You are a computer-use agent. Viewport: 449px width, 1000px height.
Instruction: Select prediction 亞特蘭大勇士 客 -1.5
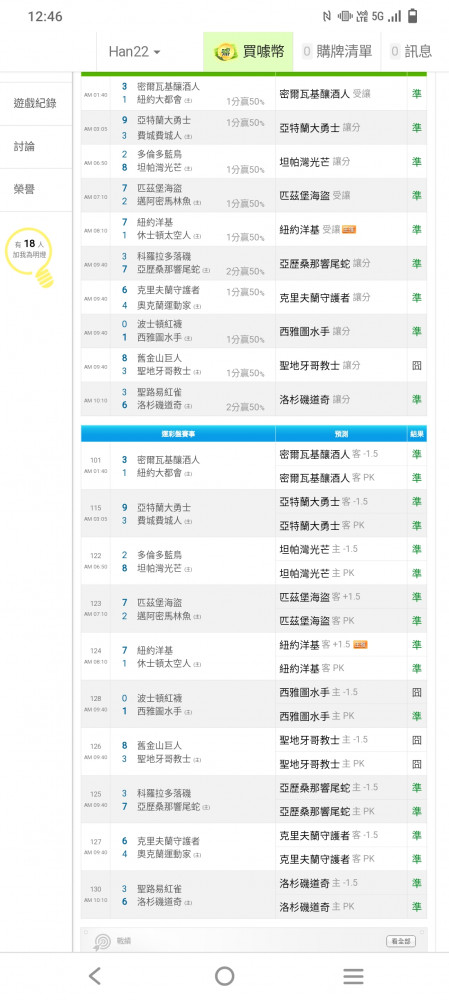pos(324,502)
